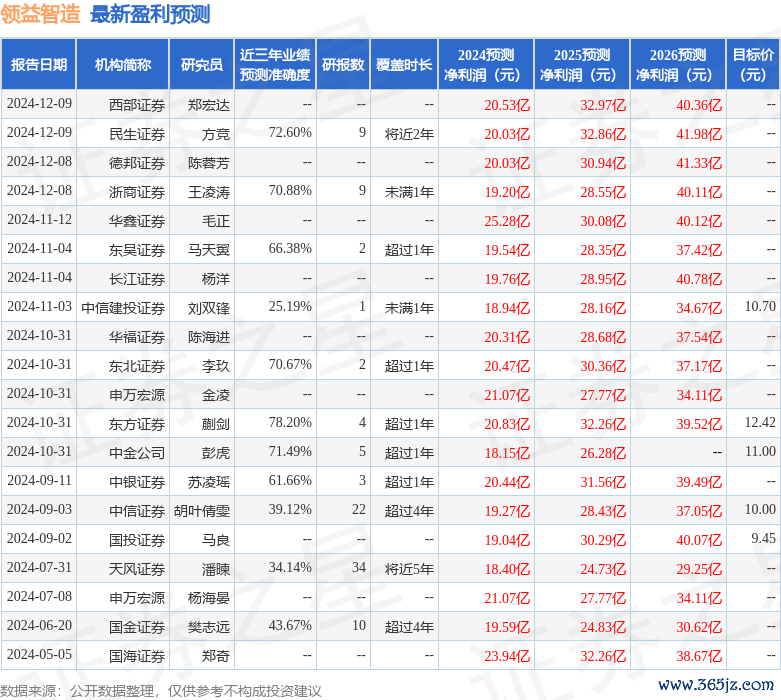Screen dimensions: 781x700
Task: Click analyst 王凌涛
Action: point(209,192)
